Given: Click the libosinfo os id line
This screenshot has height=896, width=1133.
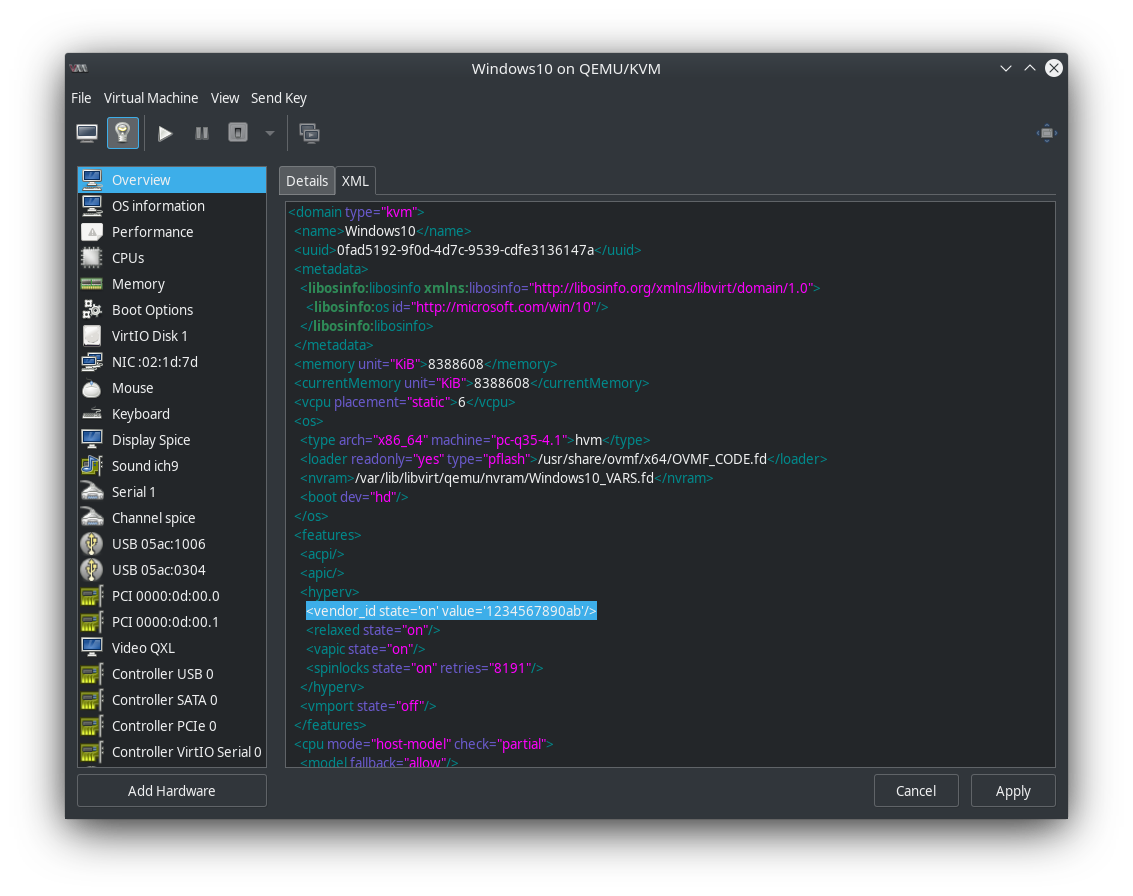Looking at the screenshot, I should [457, 307].
